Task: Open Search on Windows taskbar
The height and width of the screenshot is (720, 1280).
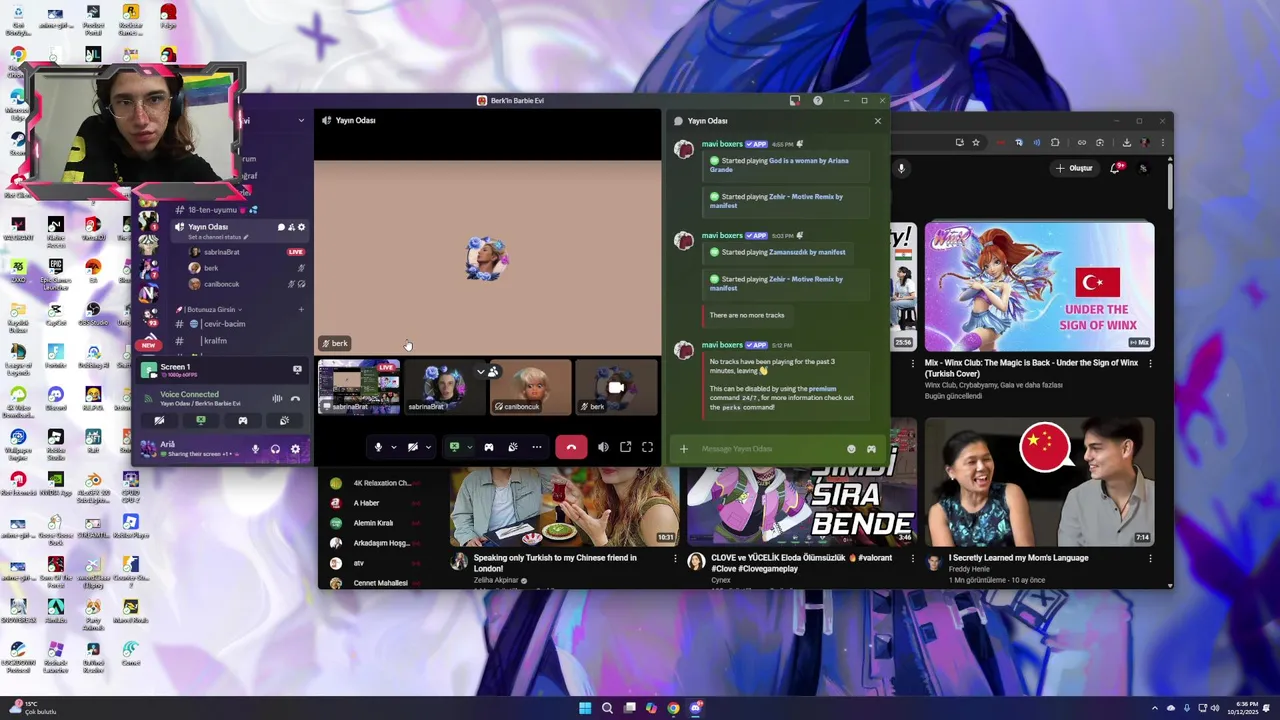Action: (x=607, y=708)
